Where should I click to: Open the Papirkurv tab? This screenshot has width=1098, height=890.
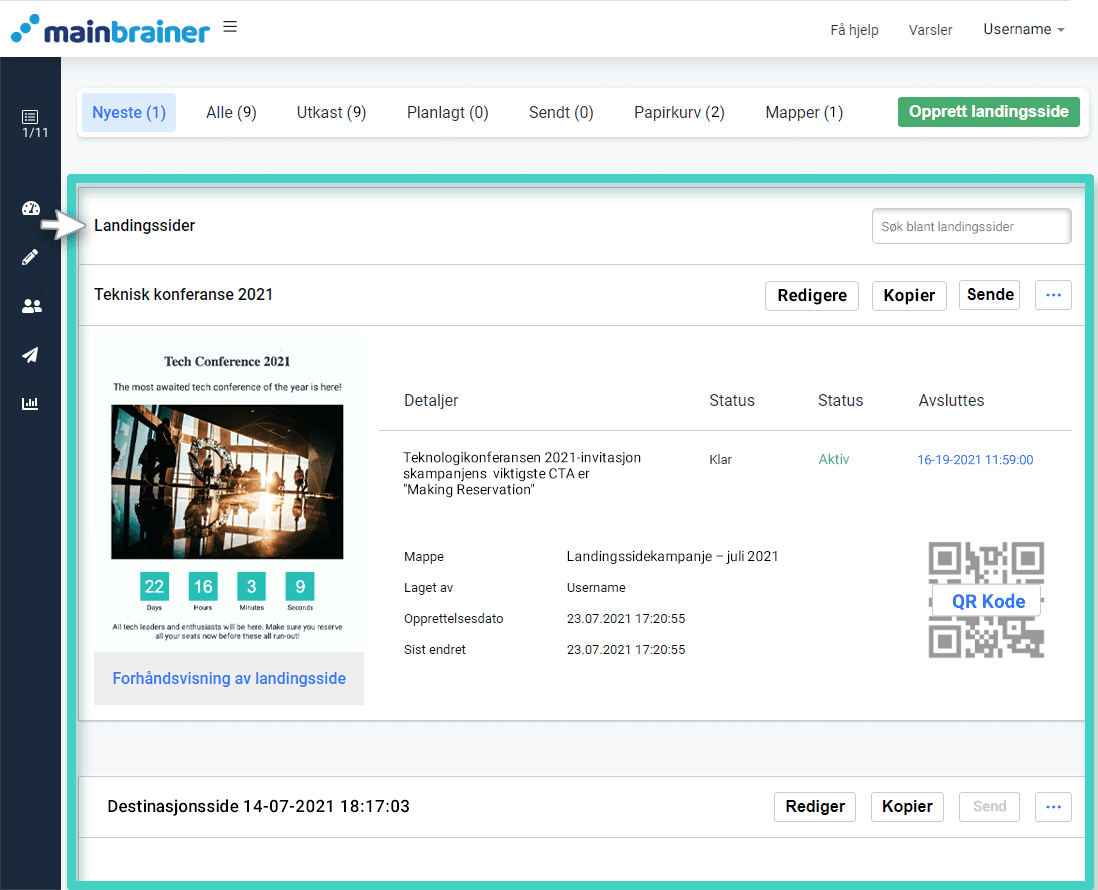tap(679, 112)
